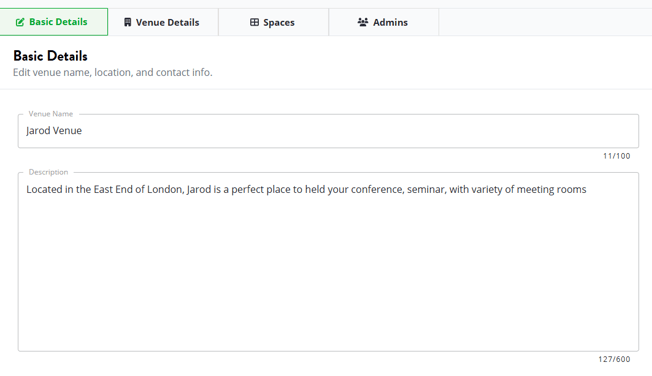Click the 127/600 description character counter
The image size is (652, 376).
[x=614, y=359]
